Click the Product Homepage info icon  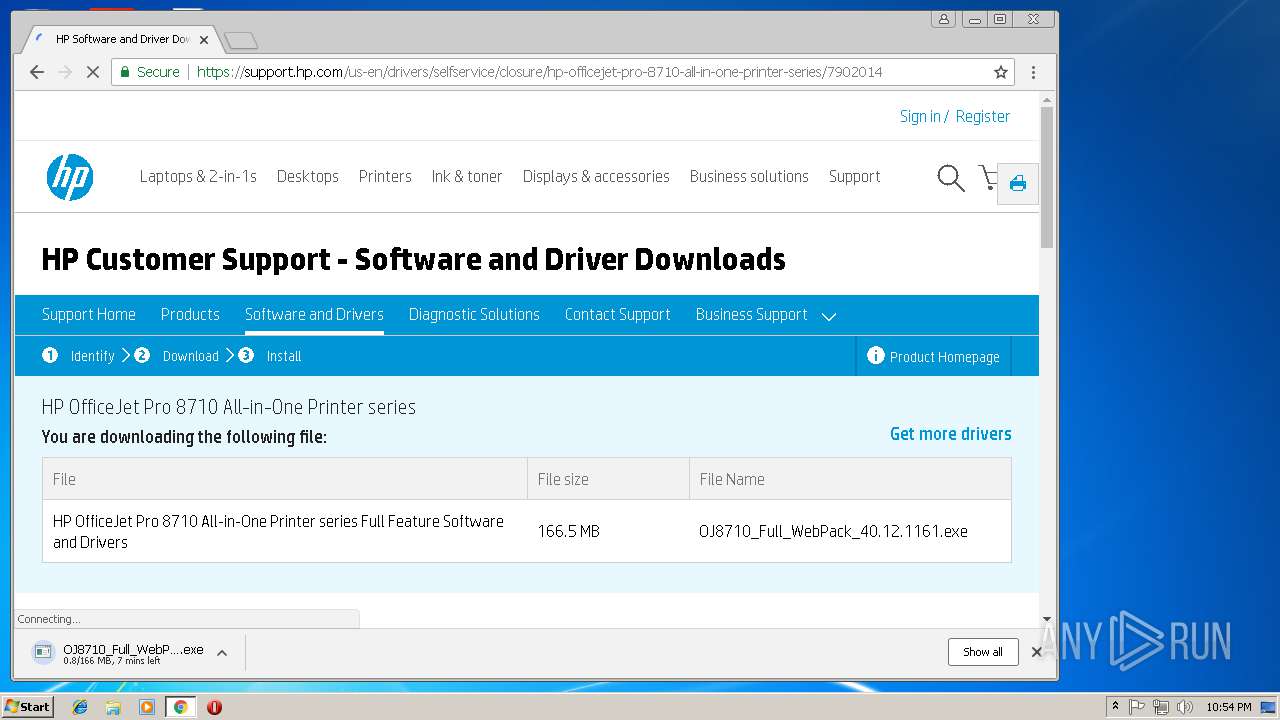pyautogui.click(x=875, y=355)
